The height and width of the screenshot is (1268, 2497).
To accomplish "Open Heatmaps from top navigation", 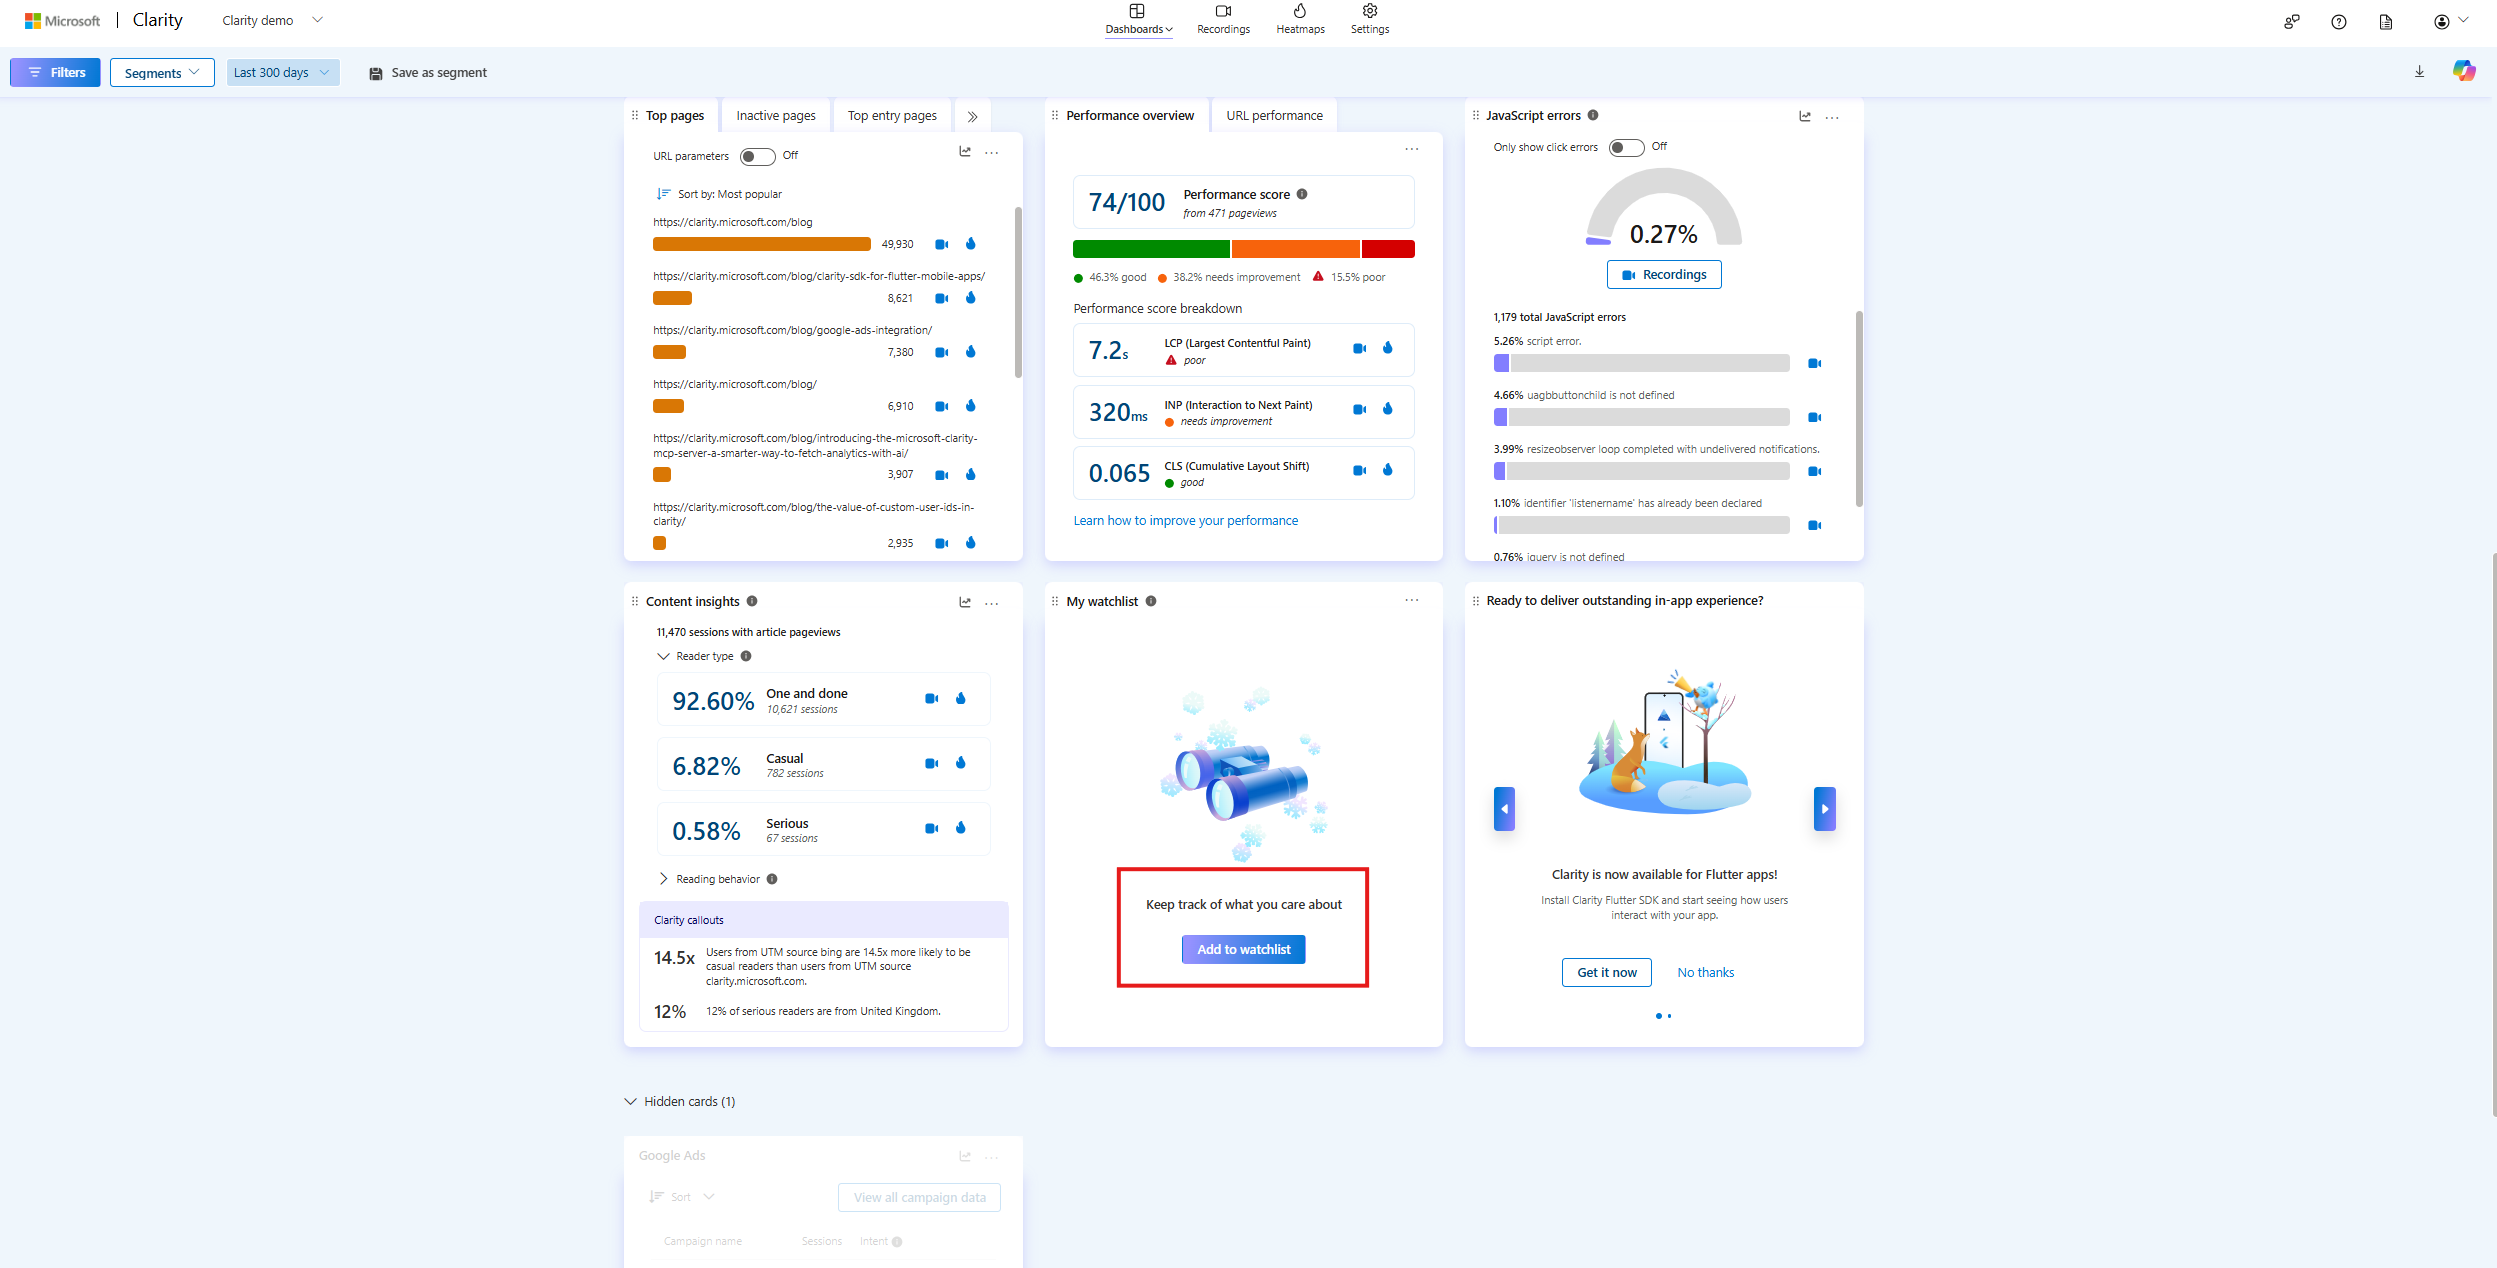I will tap(1300, 19).
